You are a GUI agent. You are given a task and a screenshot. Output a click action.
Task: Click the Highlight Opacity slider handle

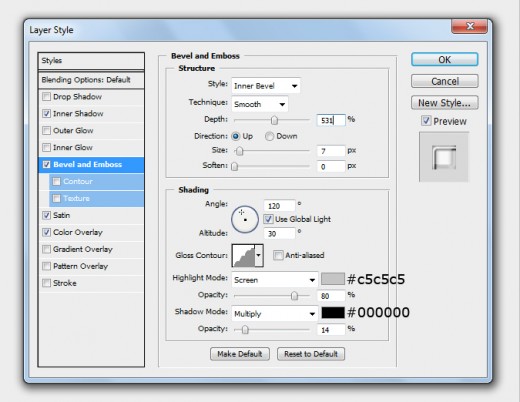tap(294, 296)
